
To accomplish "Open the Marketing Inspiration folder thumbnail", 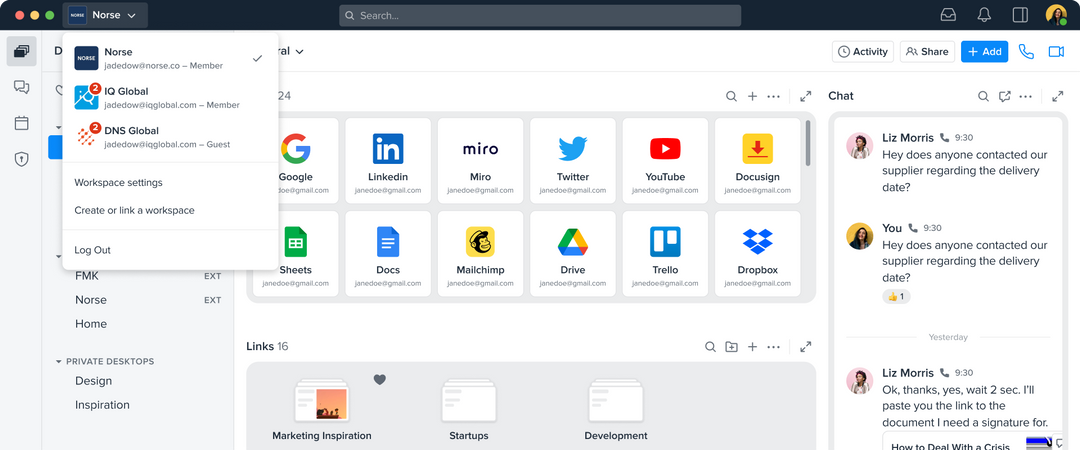I will coord(322,401).
